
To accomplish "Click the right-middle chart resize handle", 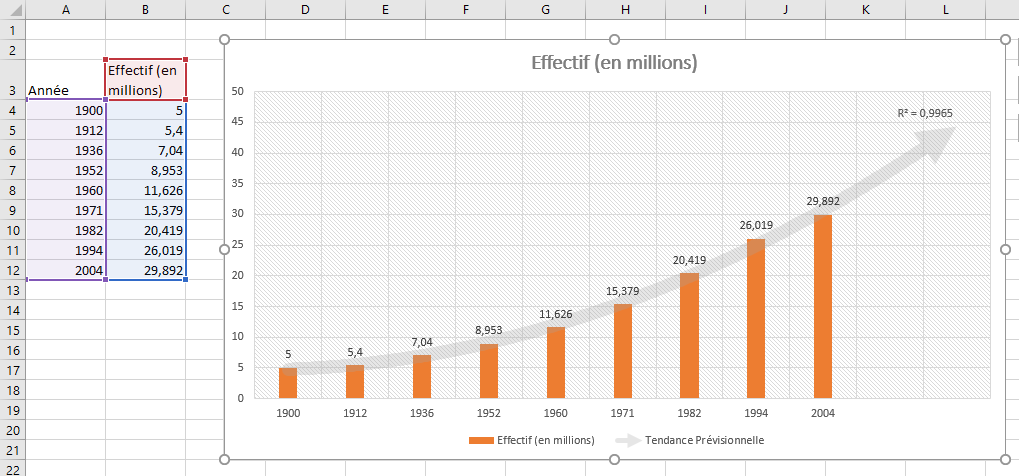I will 1005,250.
